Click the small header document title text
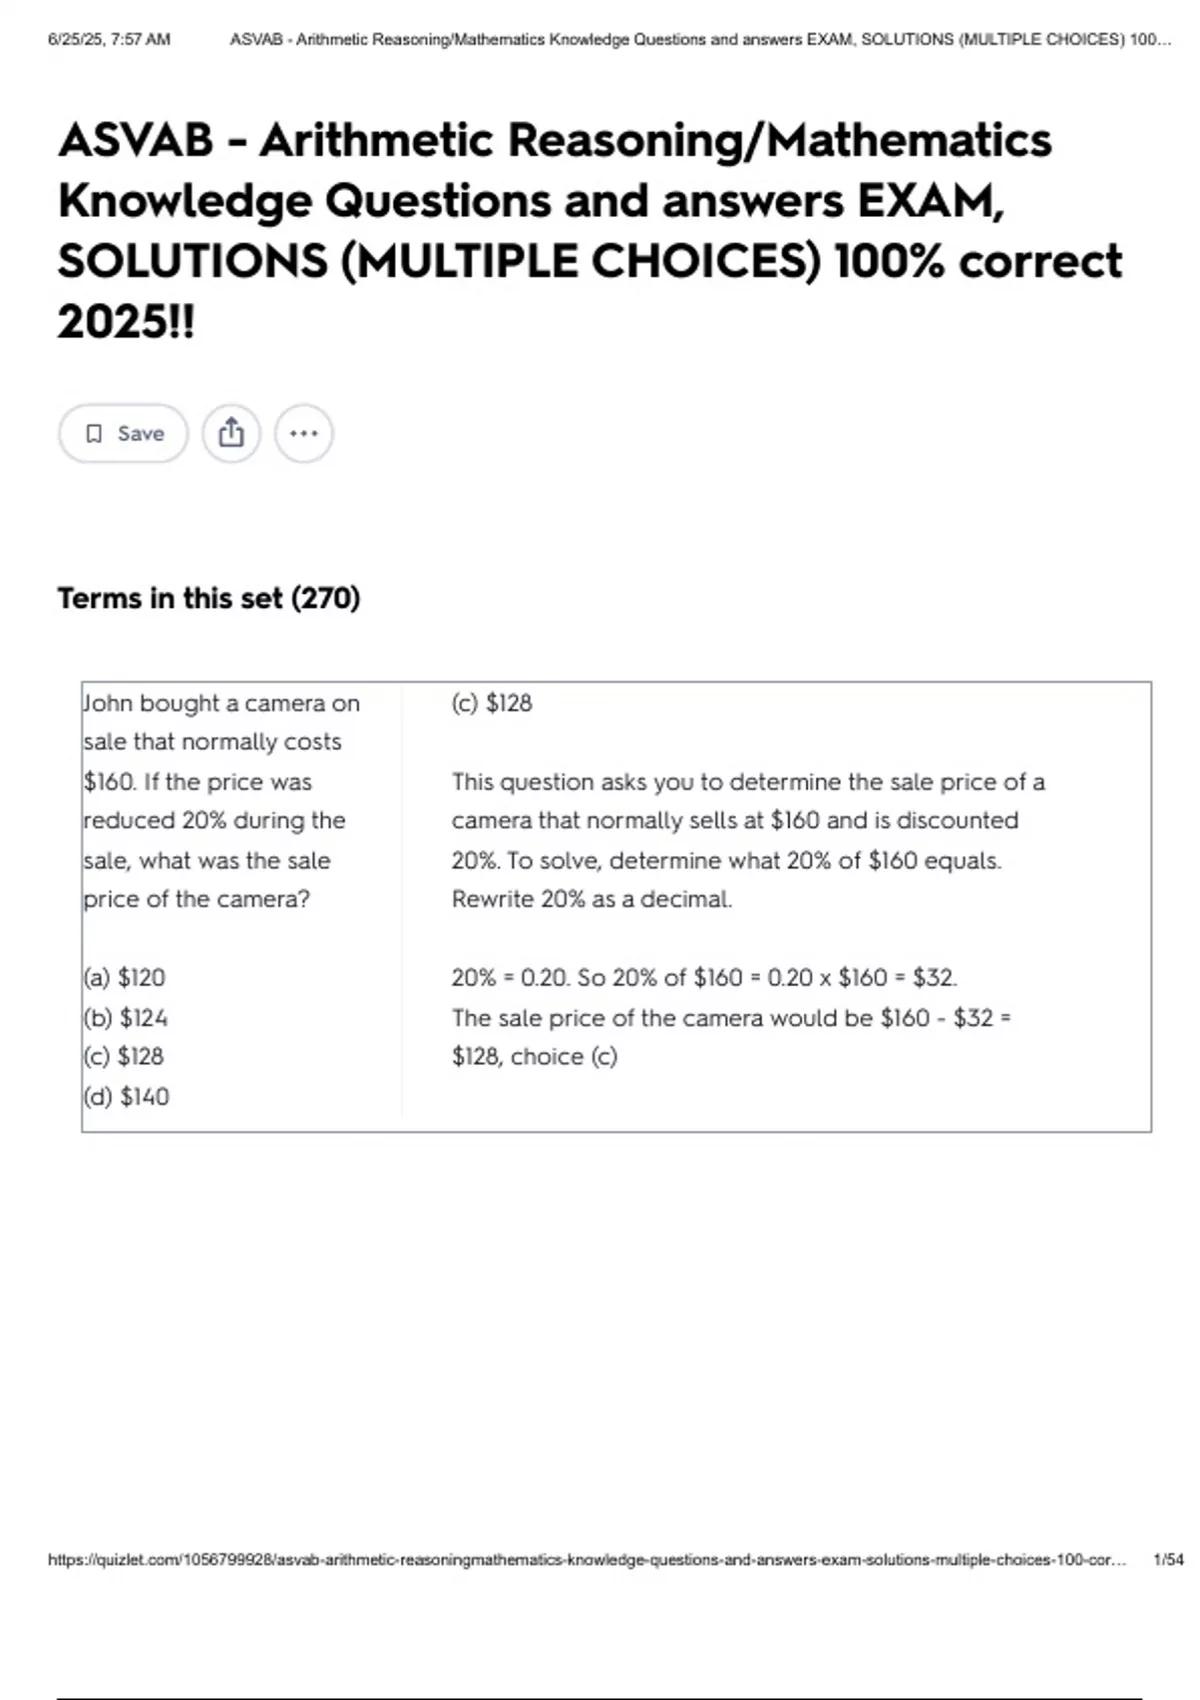Image resolution: width=1200 pixels, height=1700 pixels. [700, 40]
